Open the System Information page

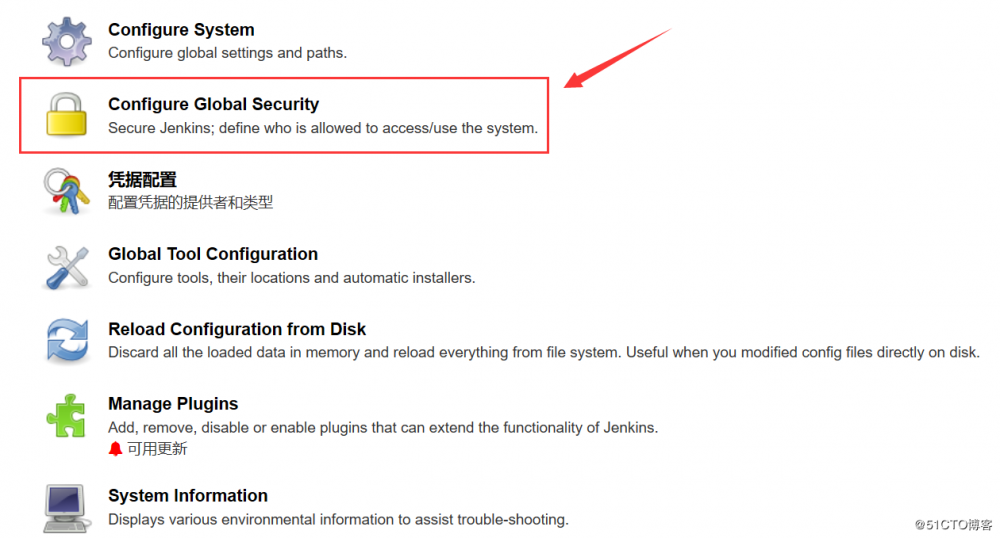188,496
